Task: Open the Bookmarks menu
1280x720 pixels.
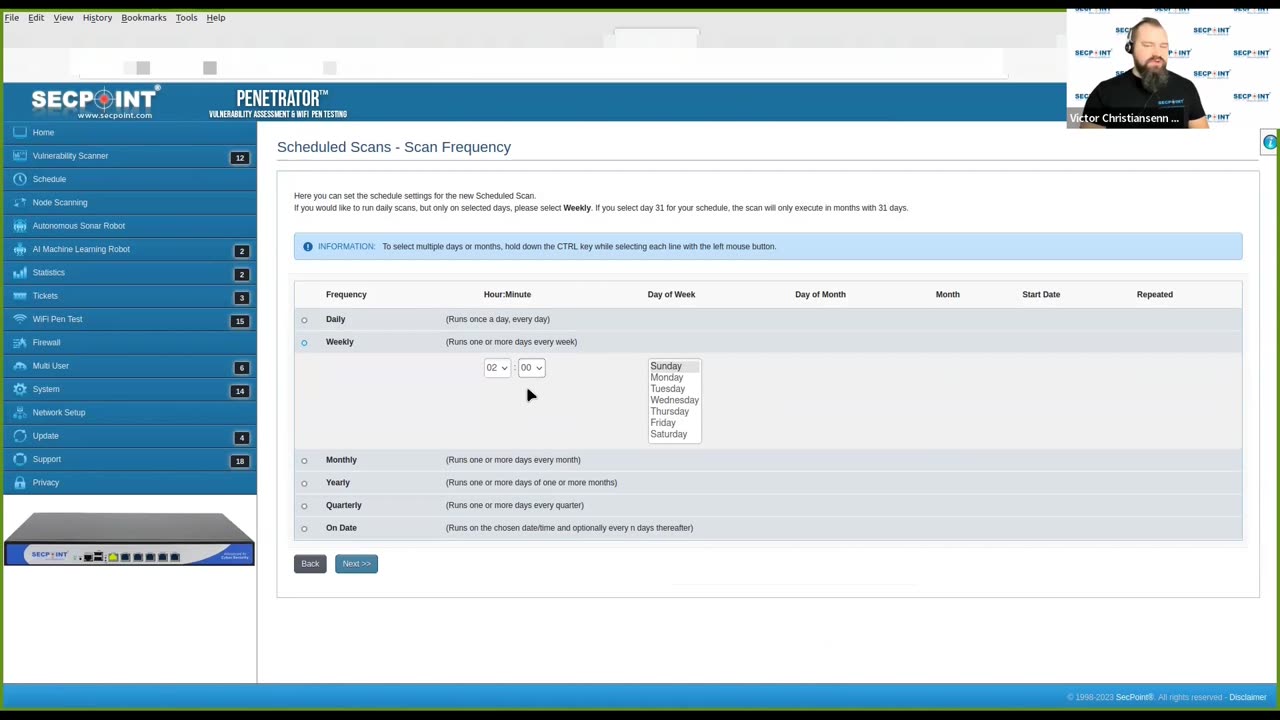Action: 144,17
